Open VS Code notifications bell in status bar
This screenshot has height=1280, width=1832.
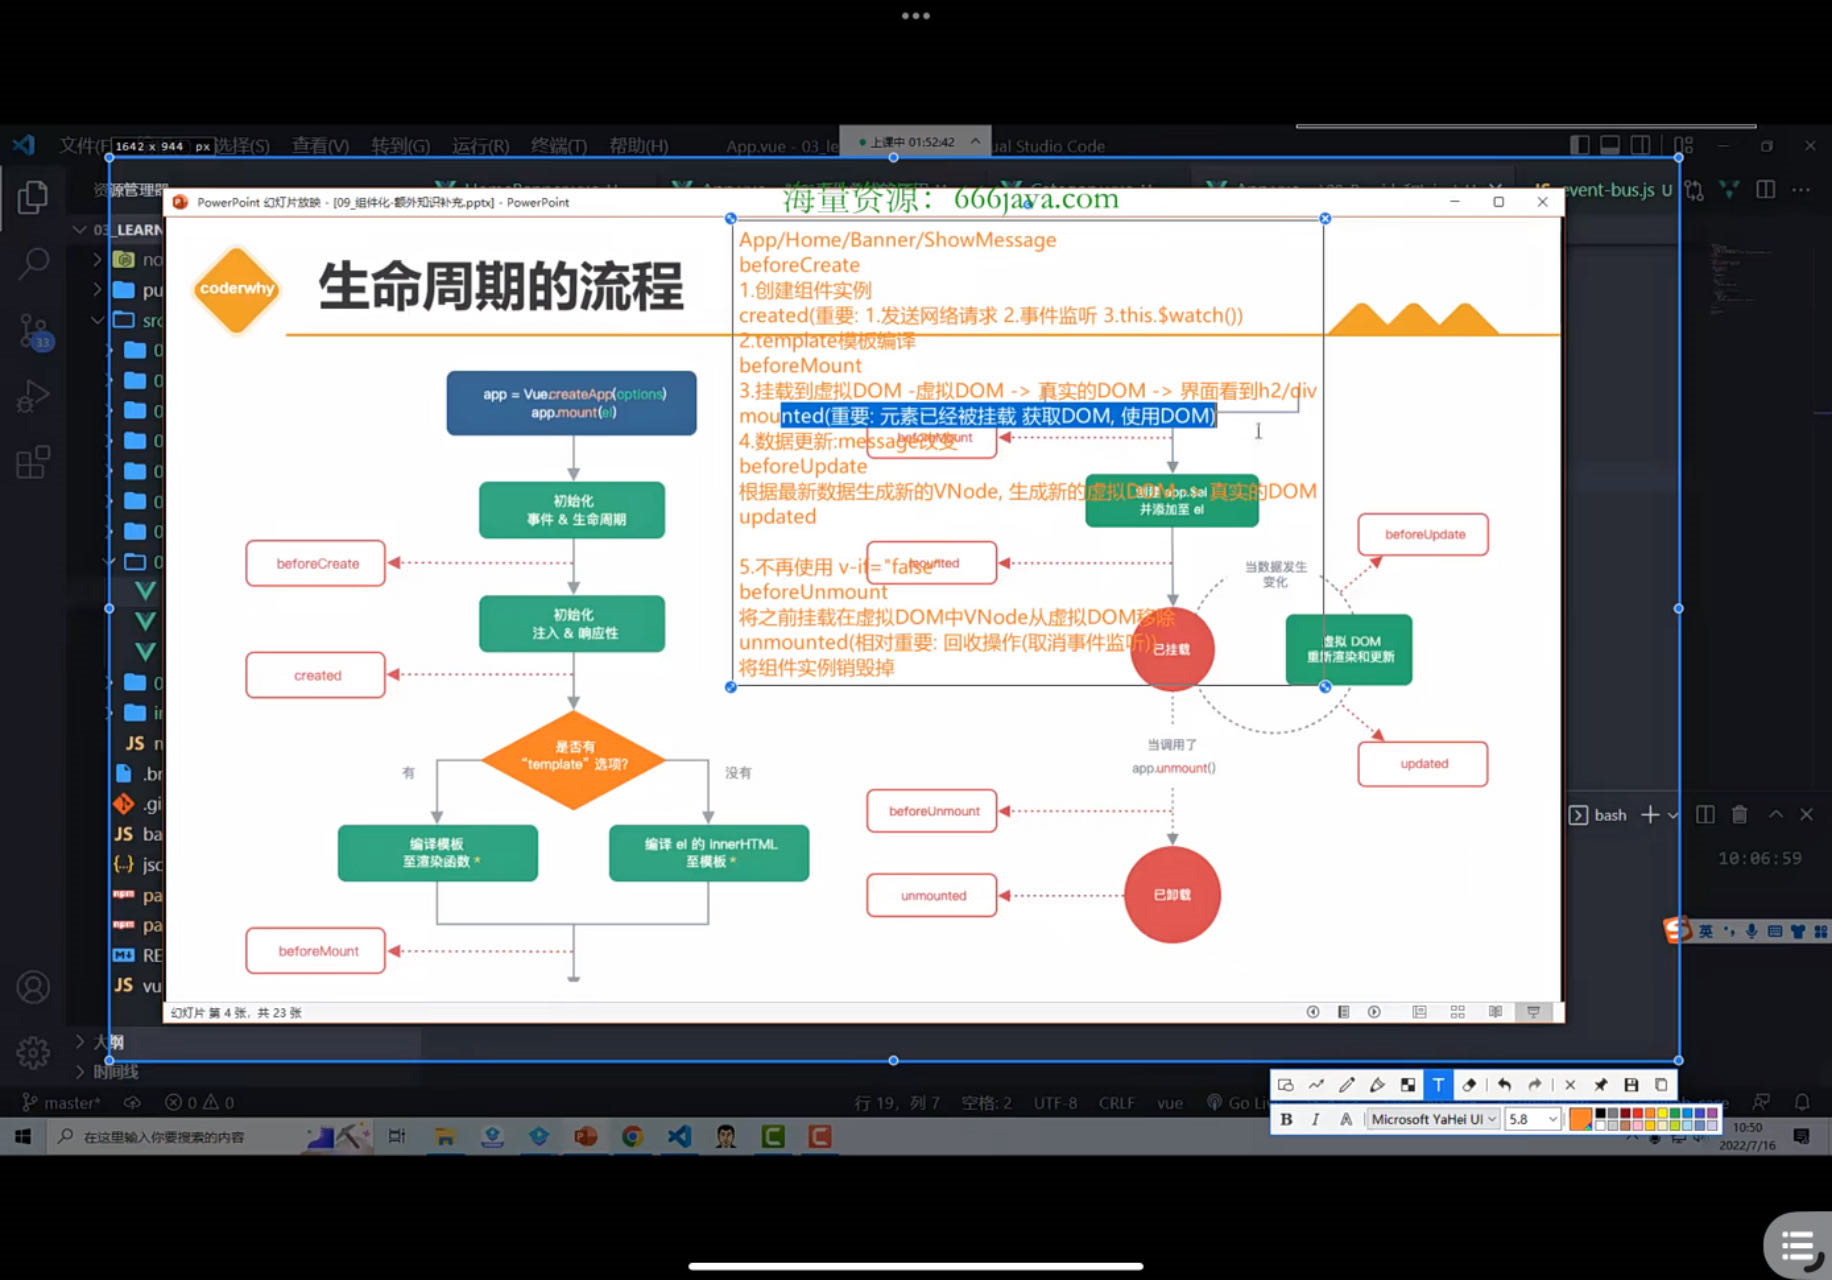[x=1802, y=1102]
